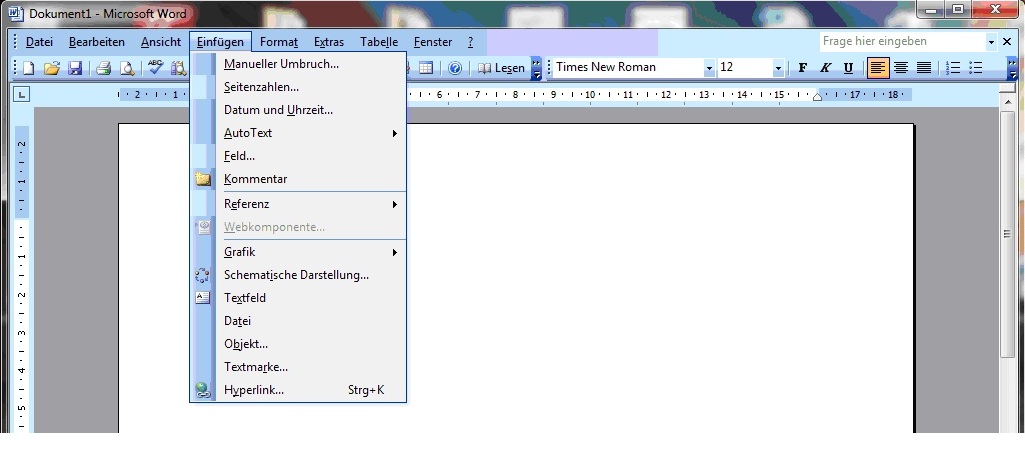The image size is (1025, 460).
Task: Open Word Help question mark icon
Action: [x=455, y=68]
